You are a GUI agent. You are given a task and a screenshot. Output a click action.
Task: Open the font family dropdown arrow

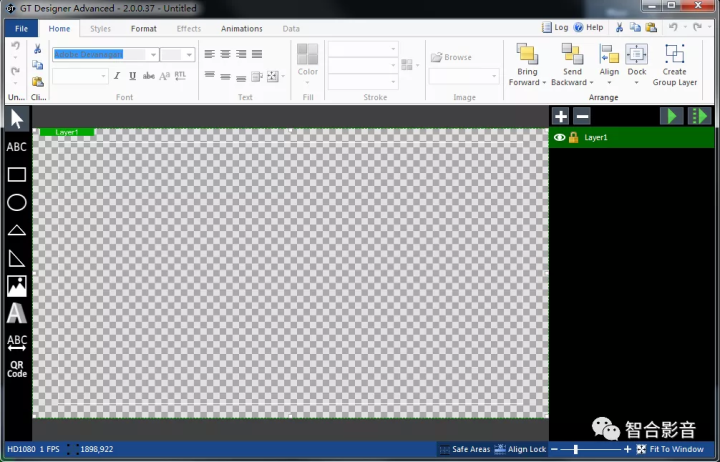pyautogui.click(x=153, y=55)
